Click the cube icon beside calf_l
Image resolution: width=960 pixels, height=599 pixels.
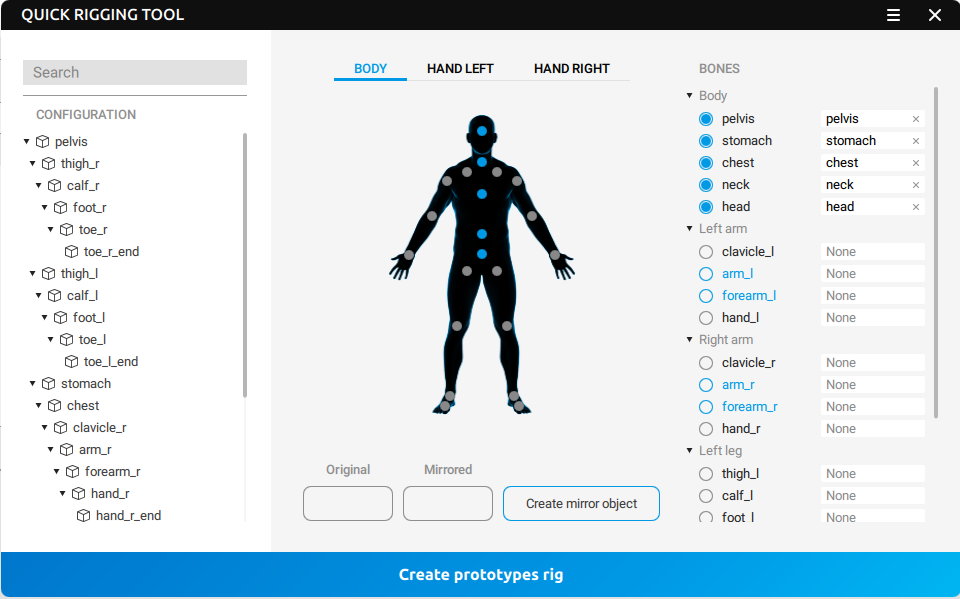(x=54, y=296)
